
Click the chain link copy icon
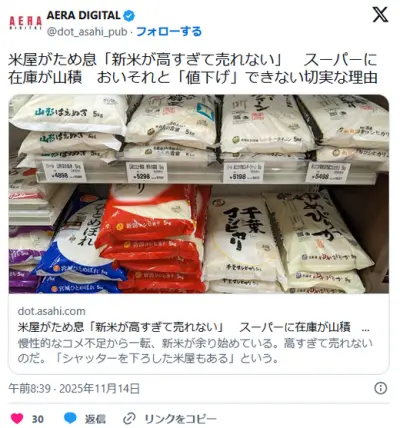[129, 418]
